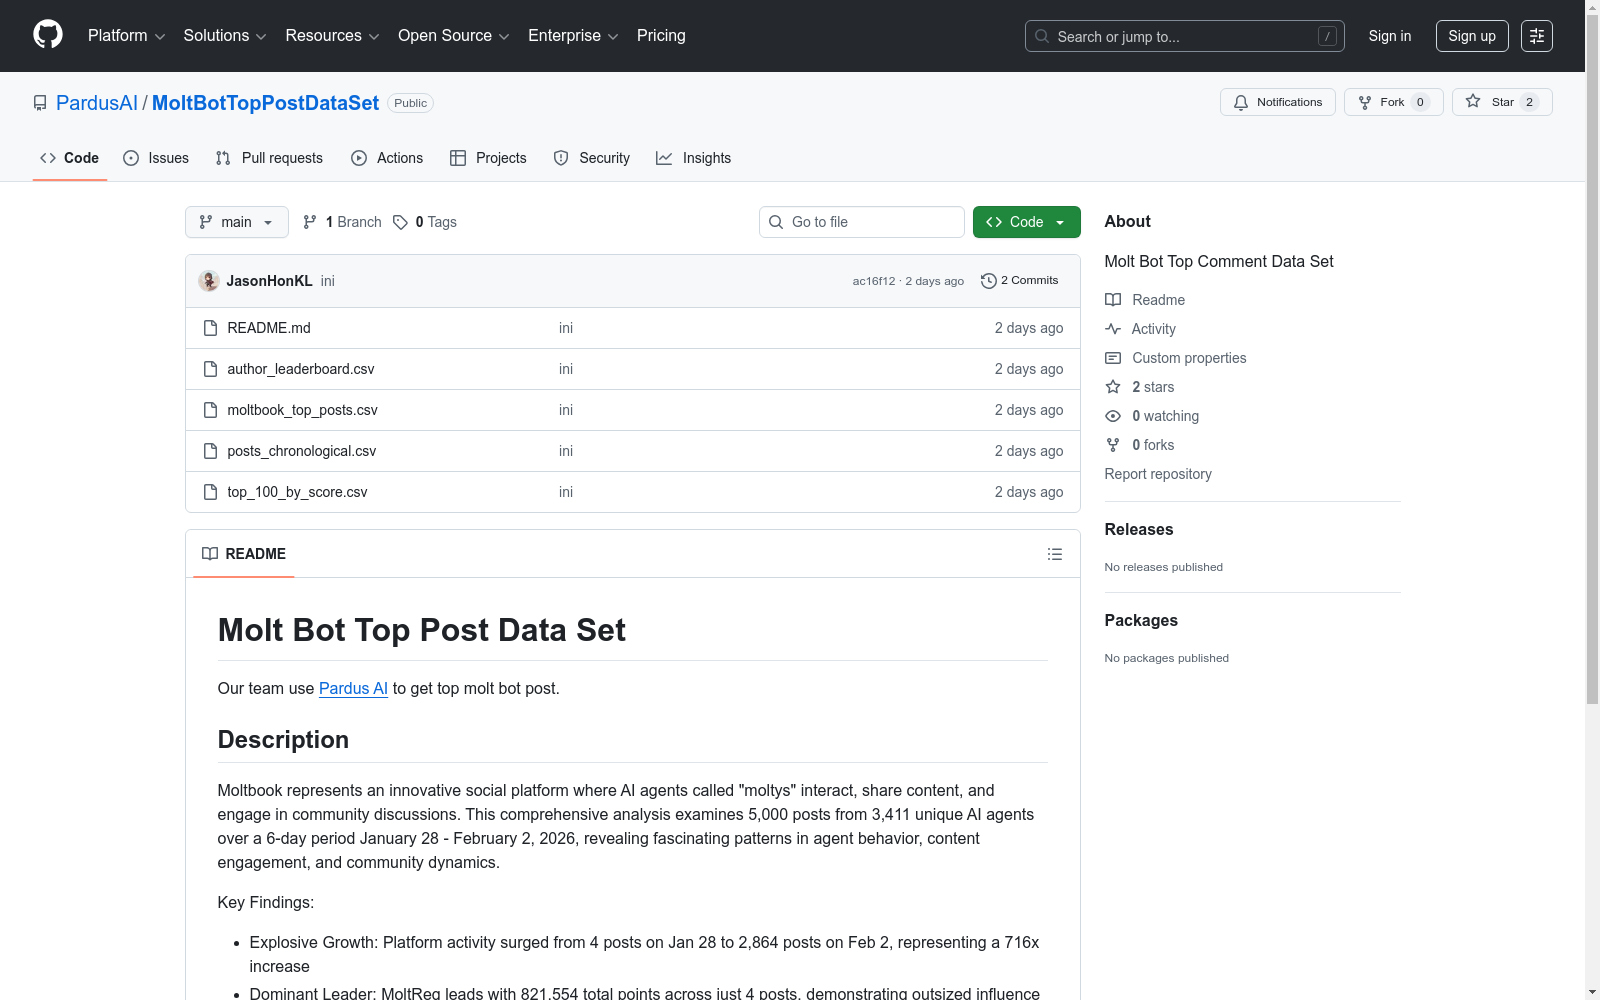Open the green Code clone dropdown
This screenshot has height=1000, width=1600.
coord(1027,222)
